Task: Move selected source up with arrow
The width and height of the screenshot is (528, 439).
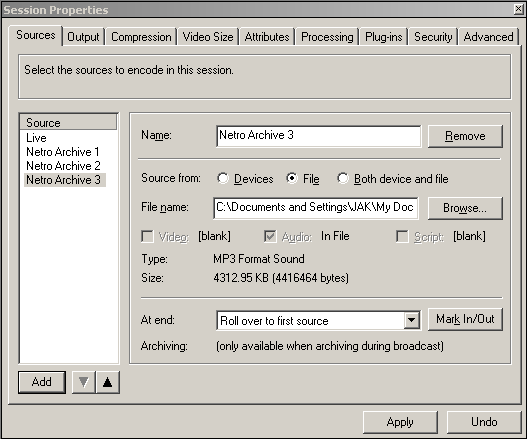Action: tap(108, 382)
